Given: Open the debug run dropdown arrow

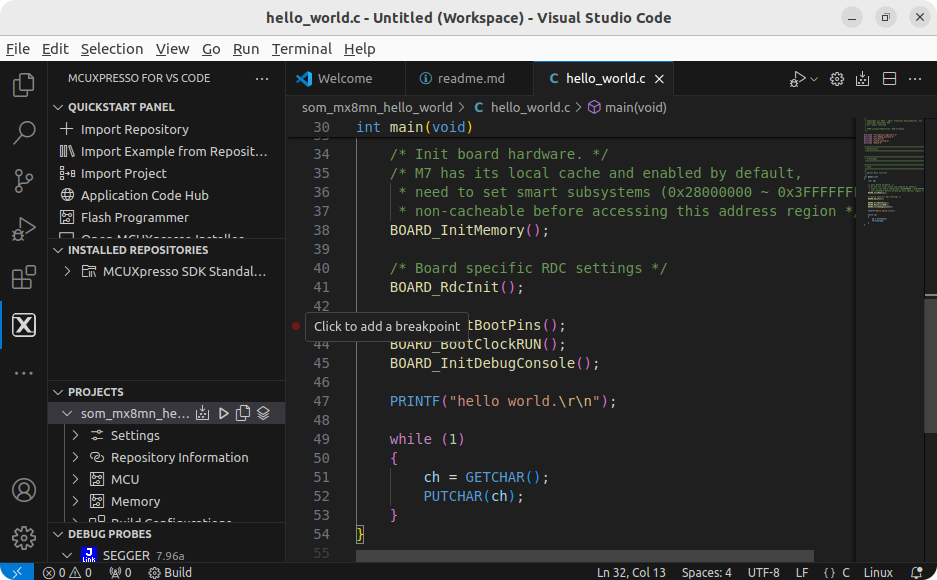Looking at the screenshot, I should pyautogui.click(x=814, y=79).
